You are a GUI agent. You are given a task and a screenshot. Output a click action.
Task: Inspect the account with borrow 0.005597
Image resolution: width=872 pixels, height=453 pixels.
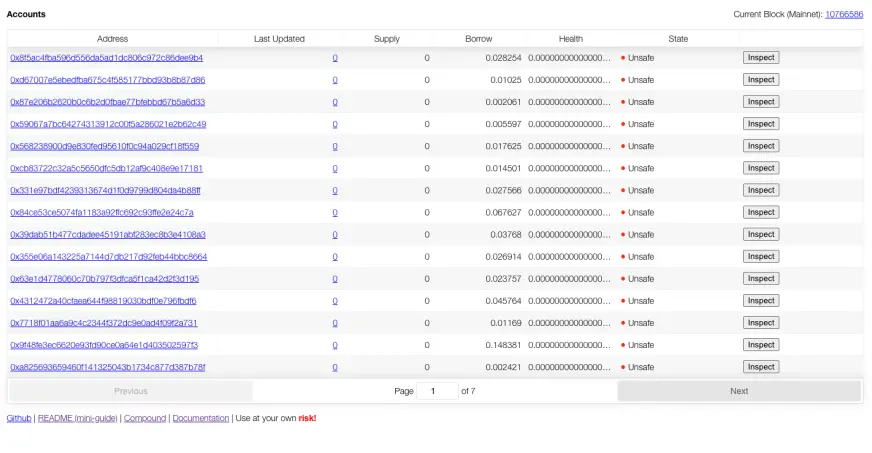[x=761, y=124]
